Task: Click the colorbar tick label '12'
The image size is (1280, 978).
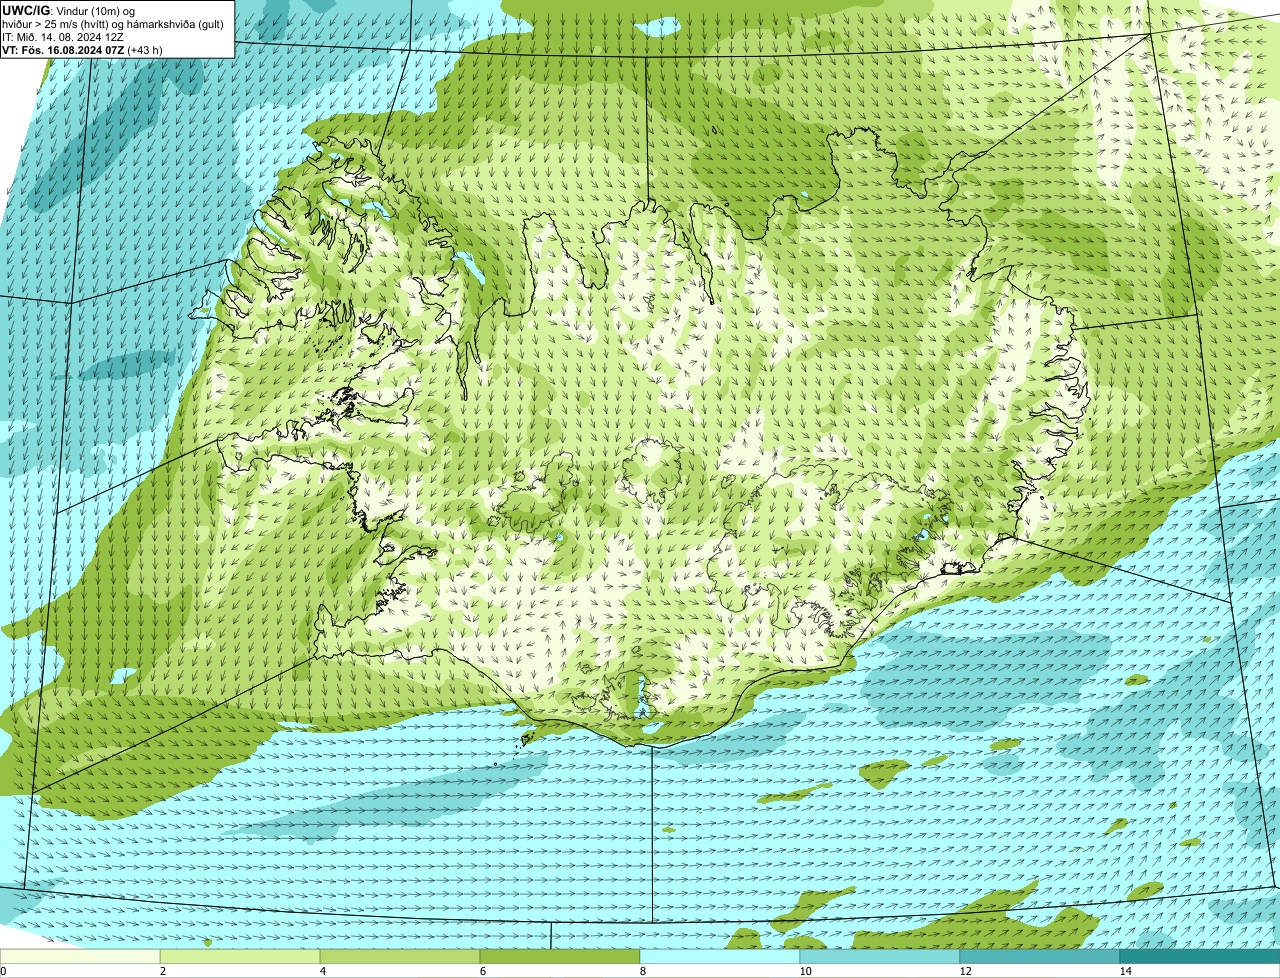Action: (x=965, y=971)
